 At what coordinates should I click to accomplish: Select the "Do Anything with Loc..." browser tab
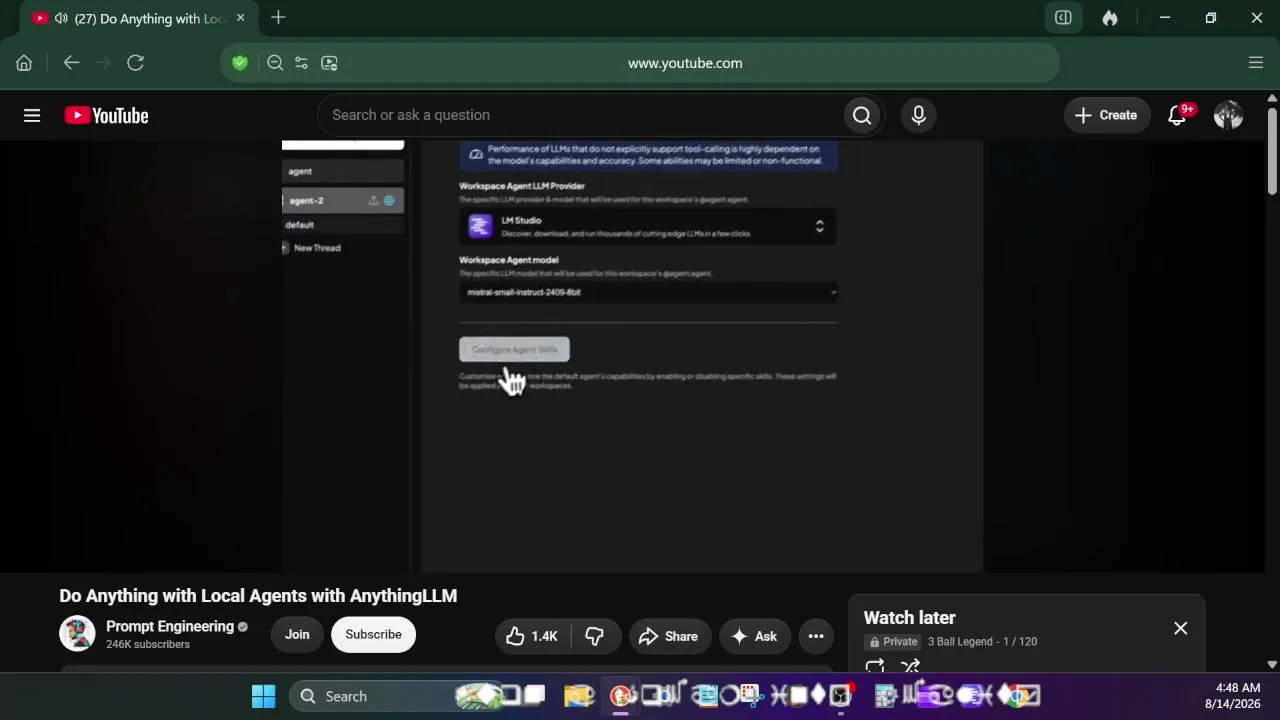point(139,18)
